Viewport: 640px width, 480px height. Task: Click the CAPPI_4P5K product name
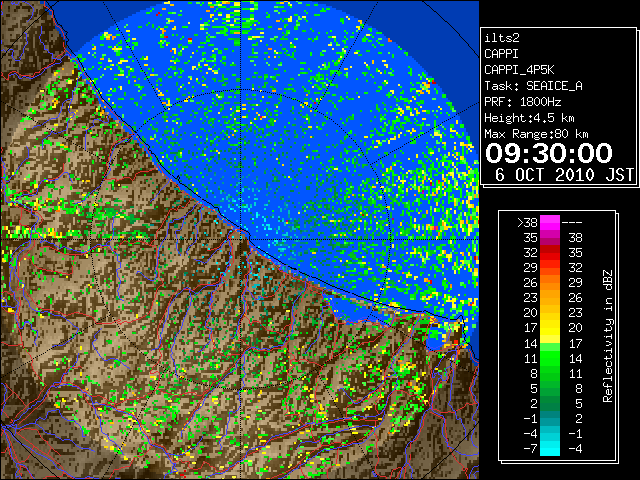tap(519, 70)
